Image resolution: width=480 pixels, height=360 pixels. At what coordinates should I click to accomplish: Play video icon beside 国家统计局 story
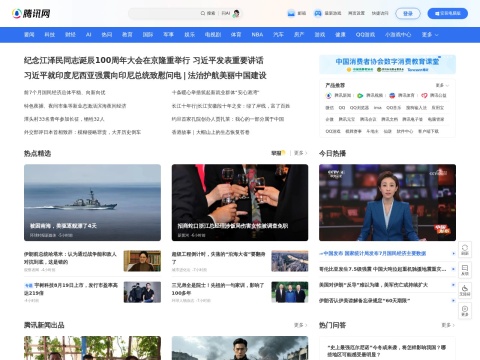453,253
